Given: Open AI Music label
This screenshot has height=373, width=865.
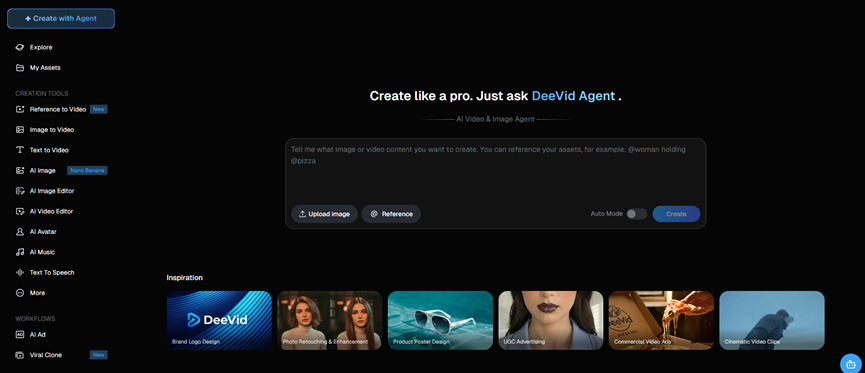Looking at the screenshot, I should (42, 252).
